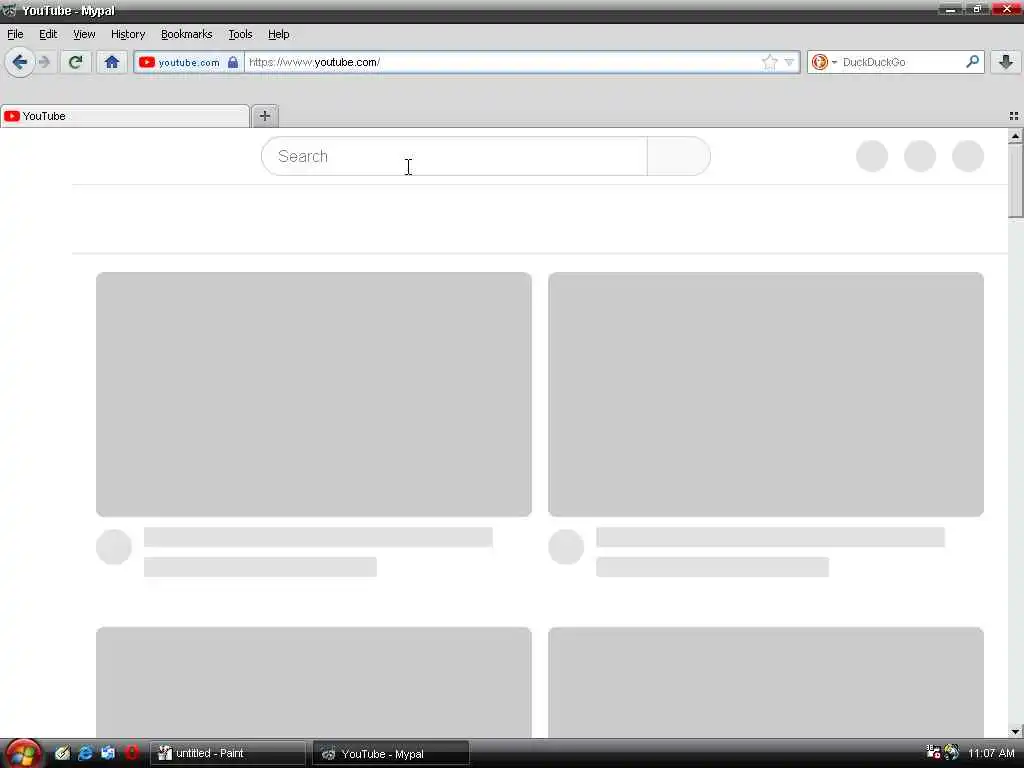Open the DuckDuckGo search engine selector
Screen dimensions: 1024x768
pyautogui.click(x=824, y=62)
